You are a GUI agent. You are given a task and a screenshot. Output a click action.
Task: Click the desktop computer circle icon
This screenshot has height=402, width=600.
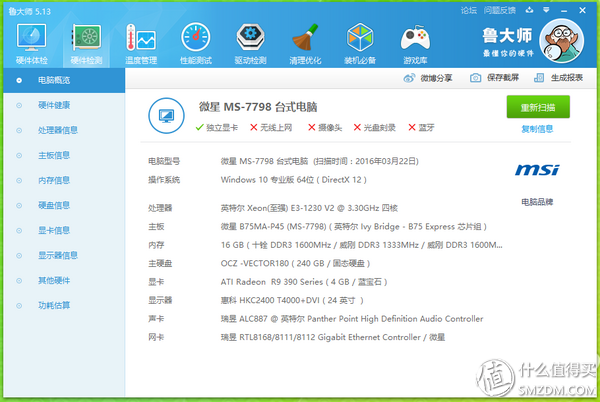point(166,116)
